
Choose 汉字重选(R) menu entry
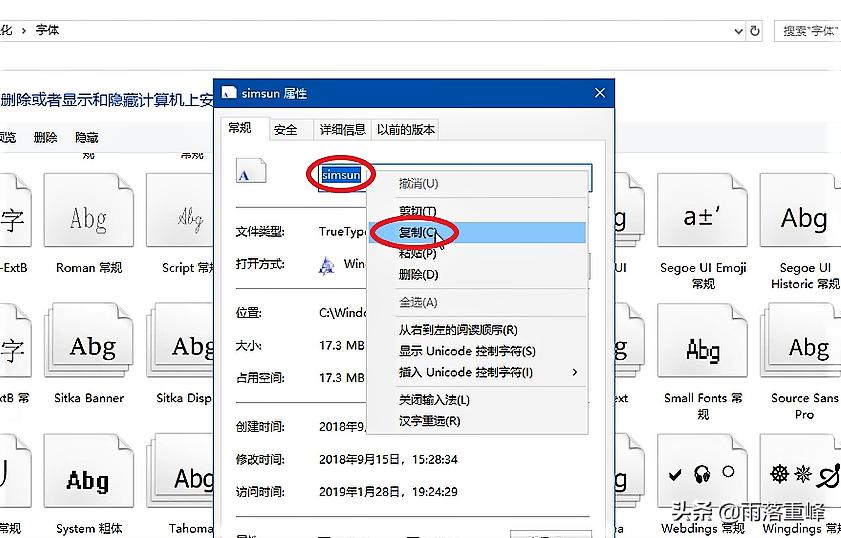pyautogui.click(x=477, y=421)
